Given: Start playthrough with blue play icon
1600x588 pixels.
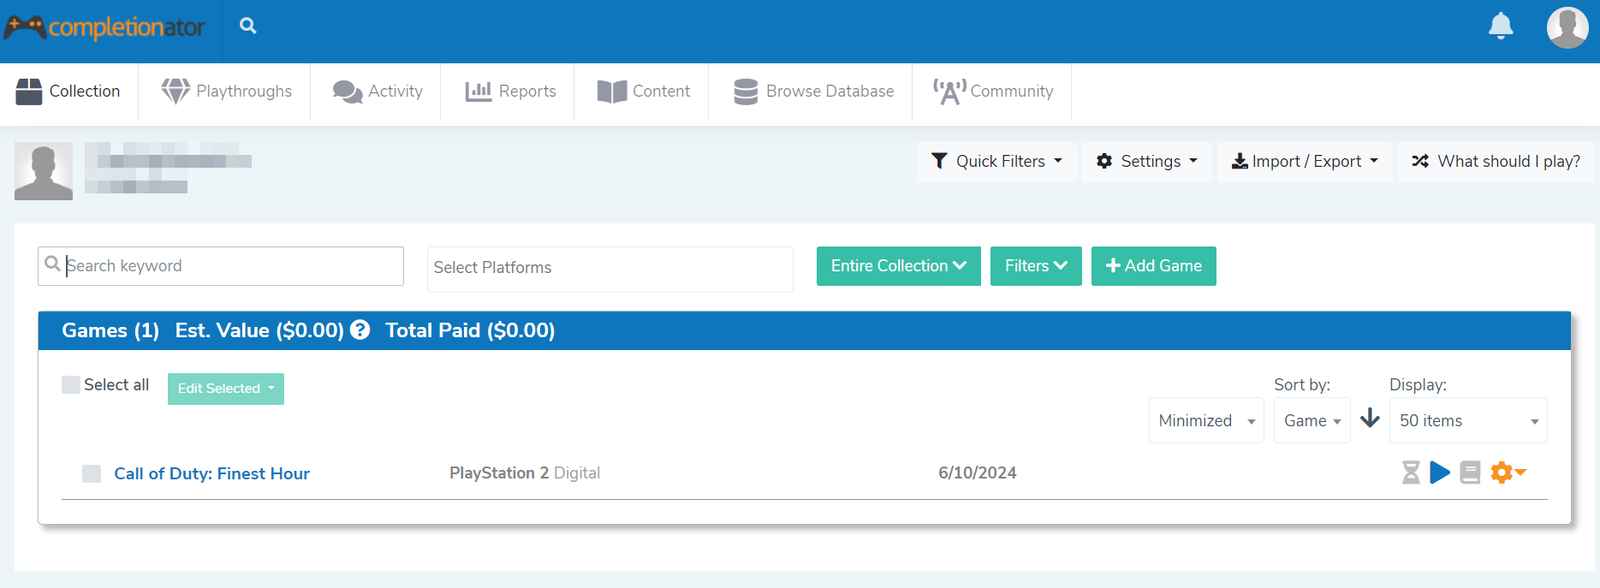Looking at the screenshot, I should coord(1440,472).
